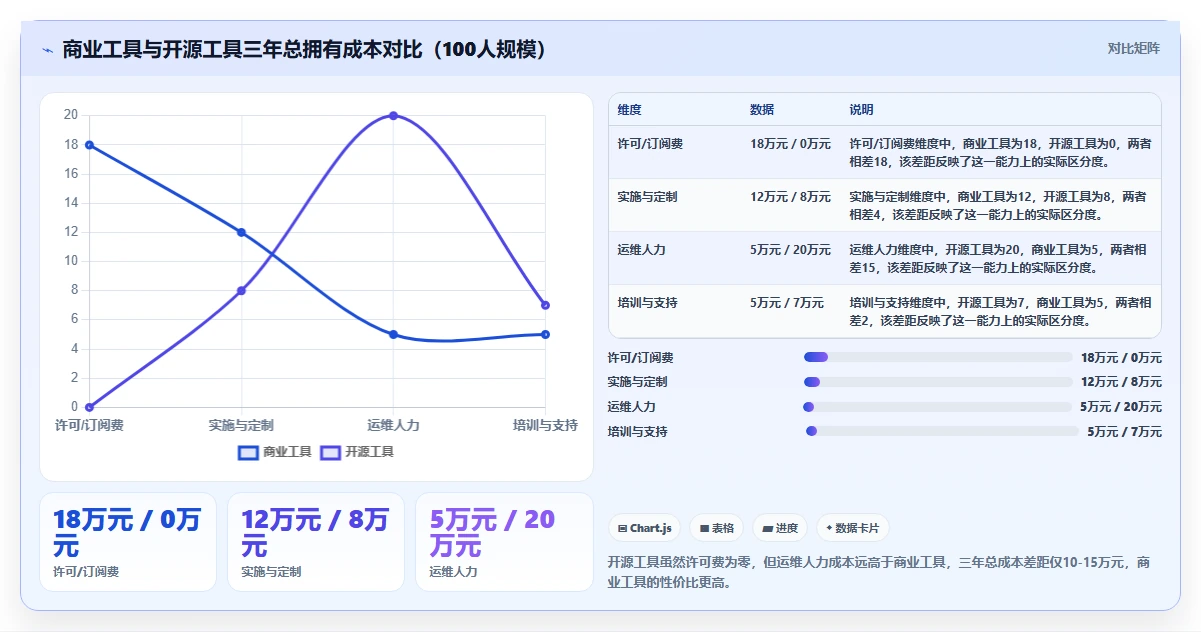The image size is (1201, 632).
Task: Click the x-axis label 运维人力
Action: pyautogui.click(x=393, y=425)
